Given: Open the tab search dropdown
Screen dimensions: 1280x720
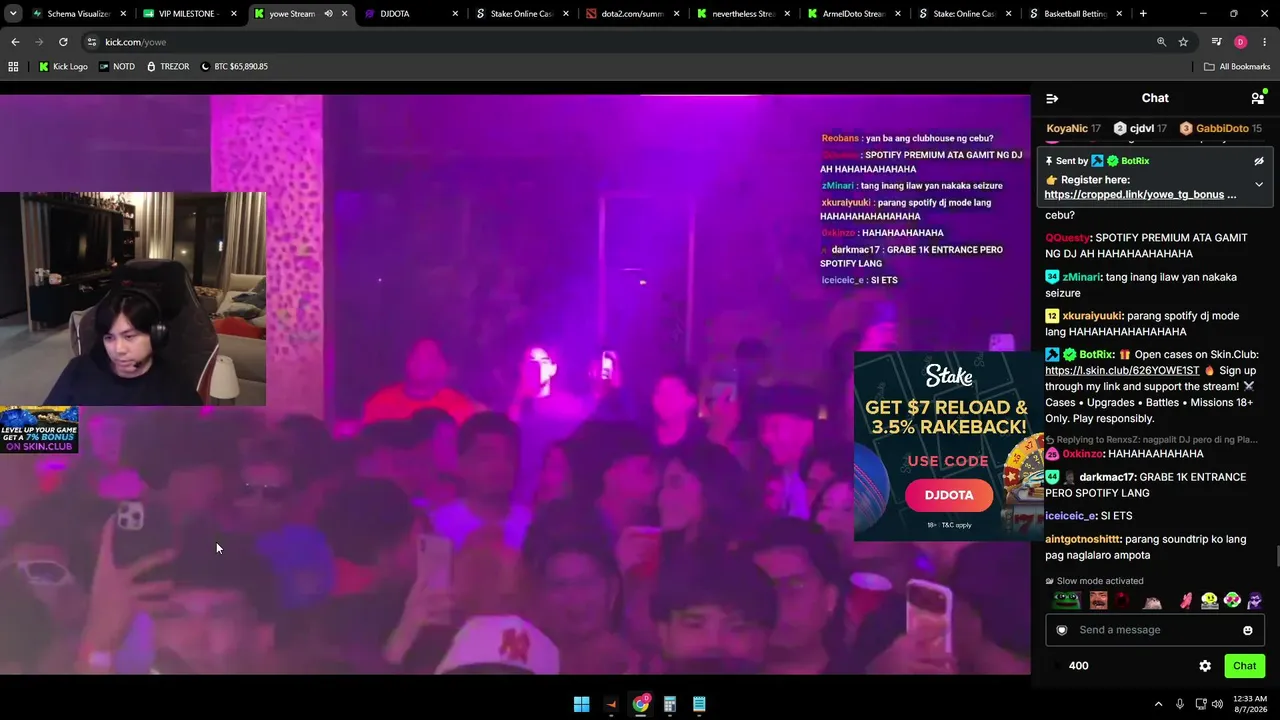Looking at the screenshot, I should click(13, 14).
